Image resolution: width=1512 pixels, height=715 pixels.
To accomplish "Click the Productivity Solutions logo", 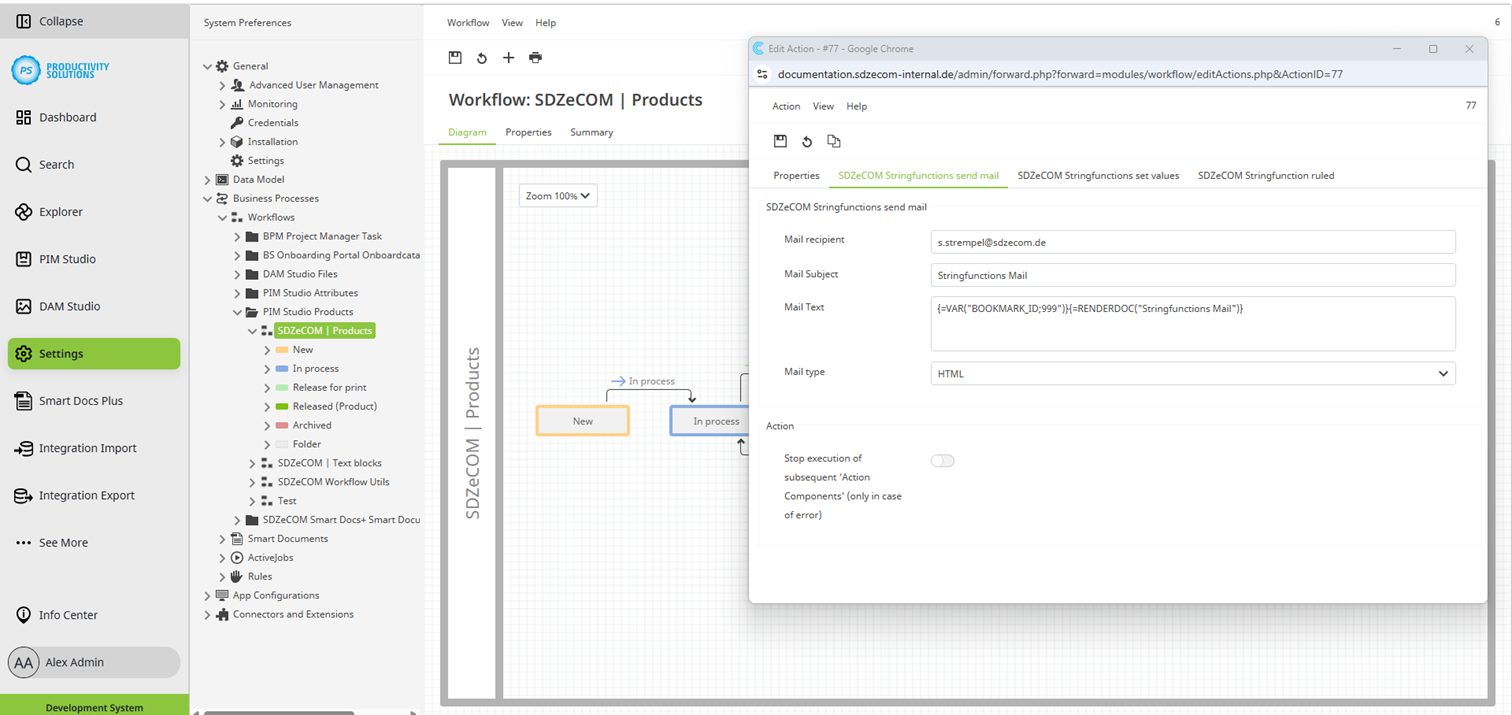I will pyautogui.click(x=61, y=70).
